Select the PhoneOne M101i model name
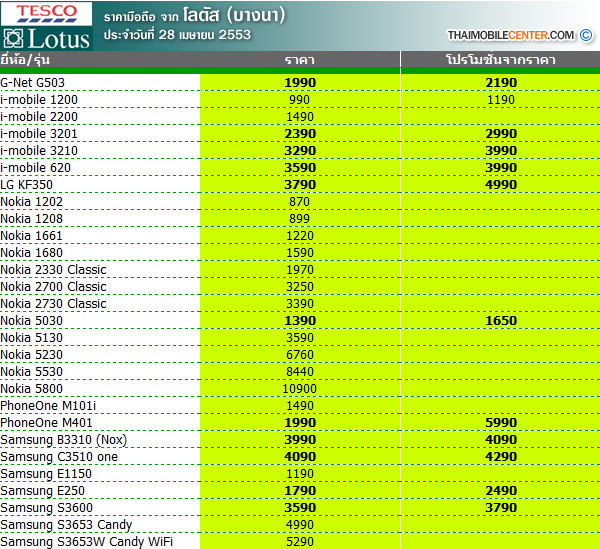 [x=48, y=406]
